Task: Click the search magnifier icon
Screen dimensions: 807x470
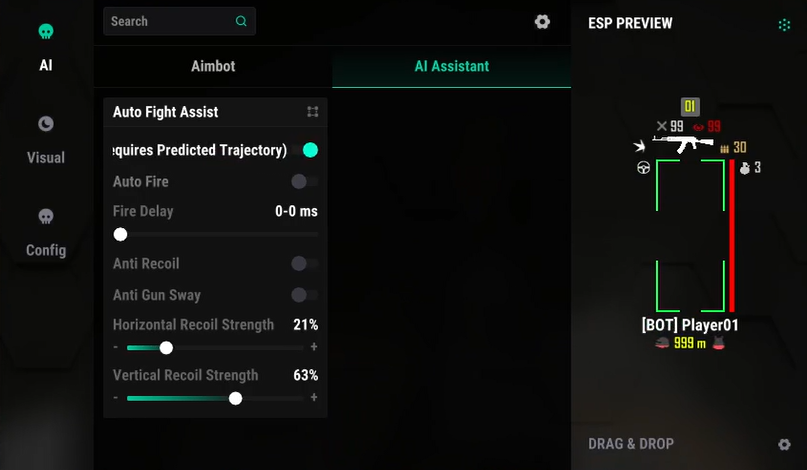Action: [241, 21]
